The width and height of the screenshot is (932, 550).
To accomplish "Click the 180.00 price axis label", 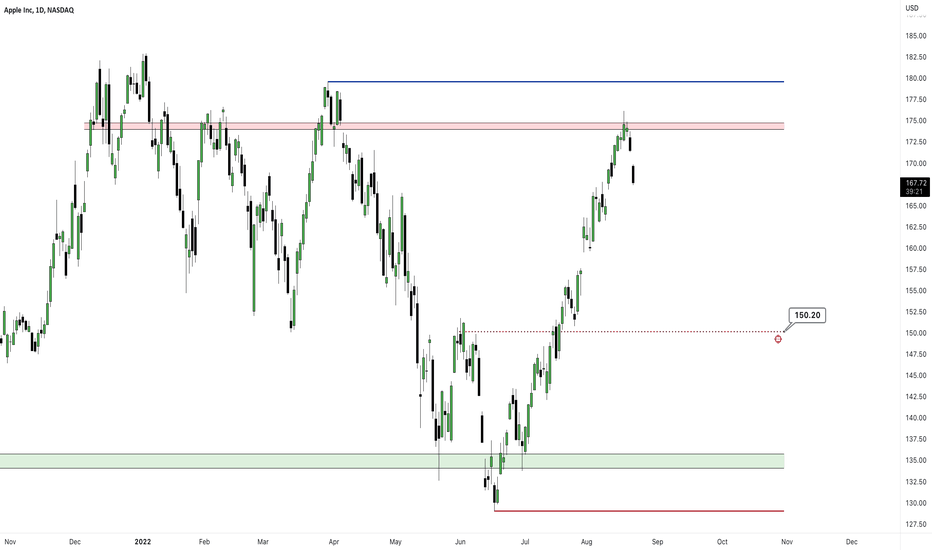I will (x=916, y=78).
